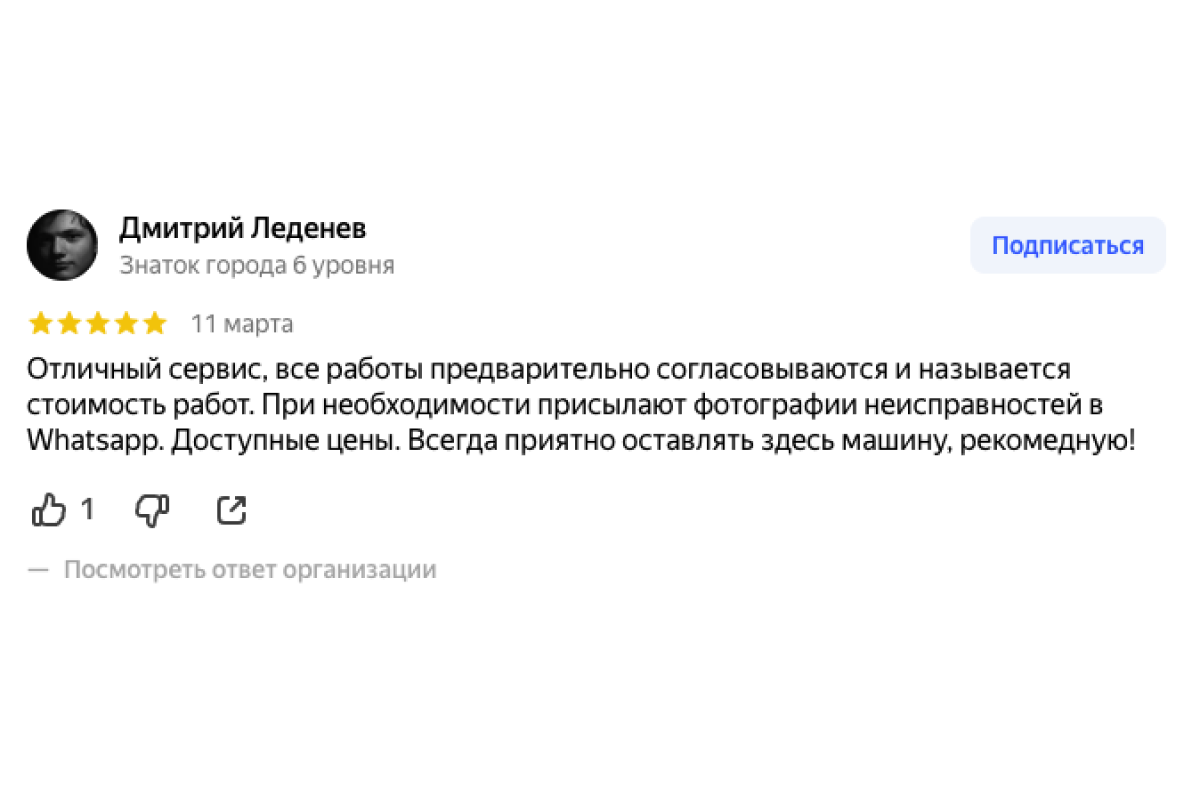Viewport: 1200px width, 800px height.
Task: Select the third rating star
Action: pos(97,324)
